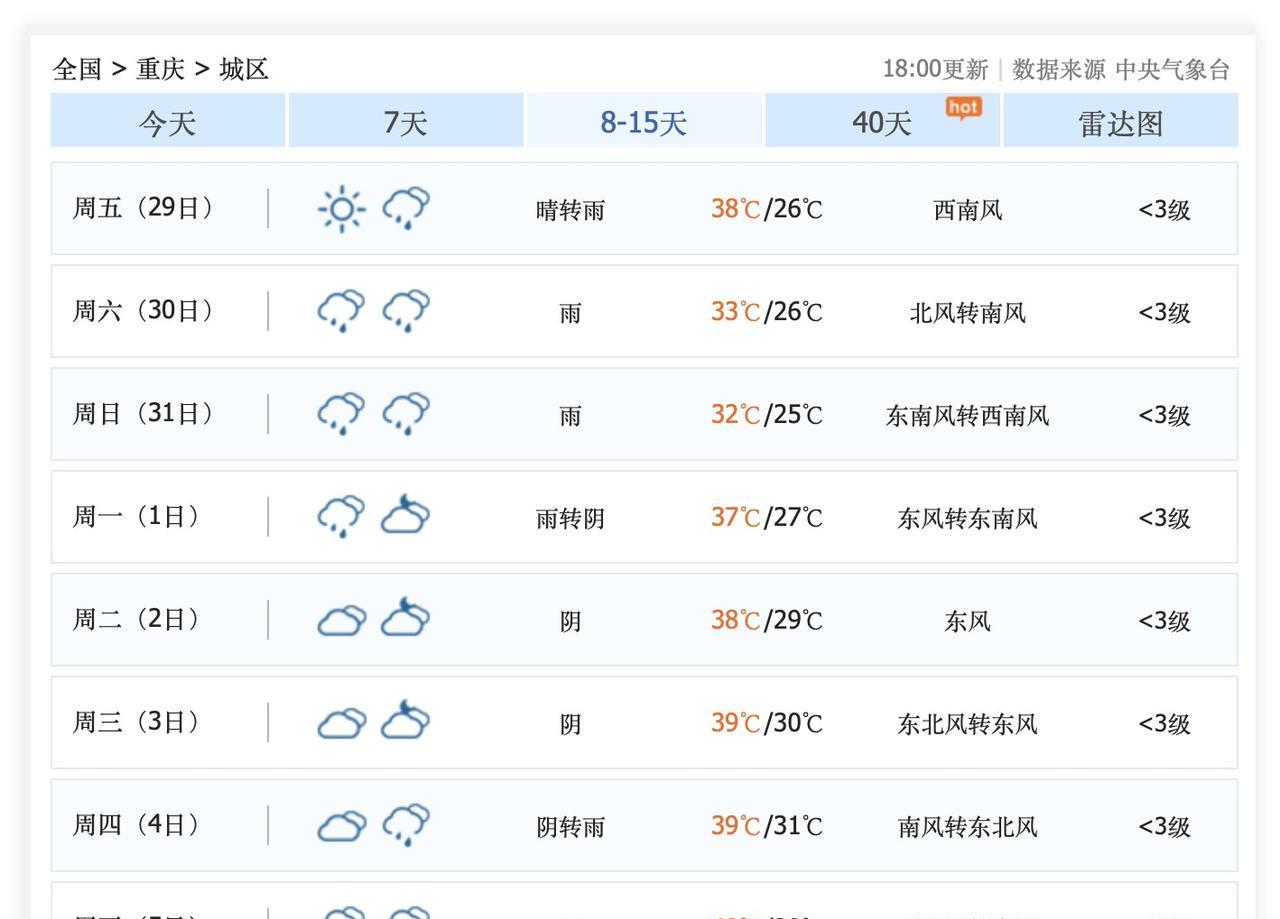Select the 8-15天 forecast tab
Viewport: 1280px width, 919px height.
click(643, 122)
